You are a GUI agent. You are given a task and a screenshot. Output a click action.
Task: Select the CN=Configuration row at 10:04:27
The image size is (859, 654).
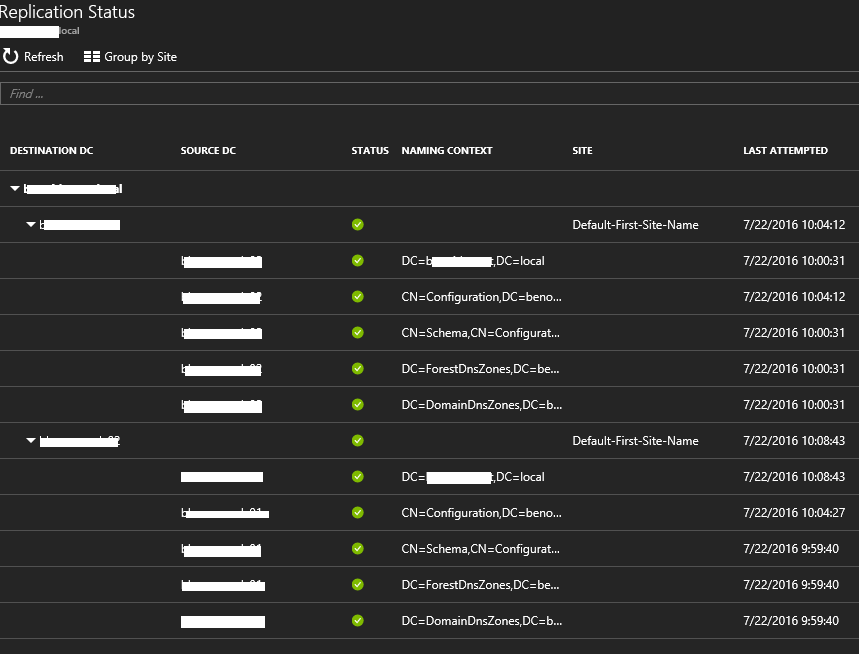tap(480, 513)
